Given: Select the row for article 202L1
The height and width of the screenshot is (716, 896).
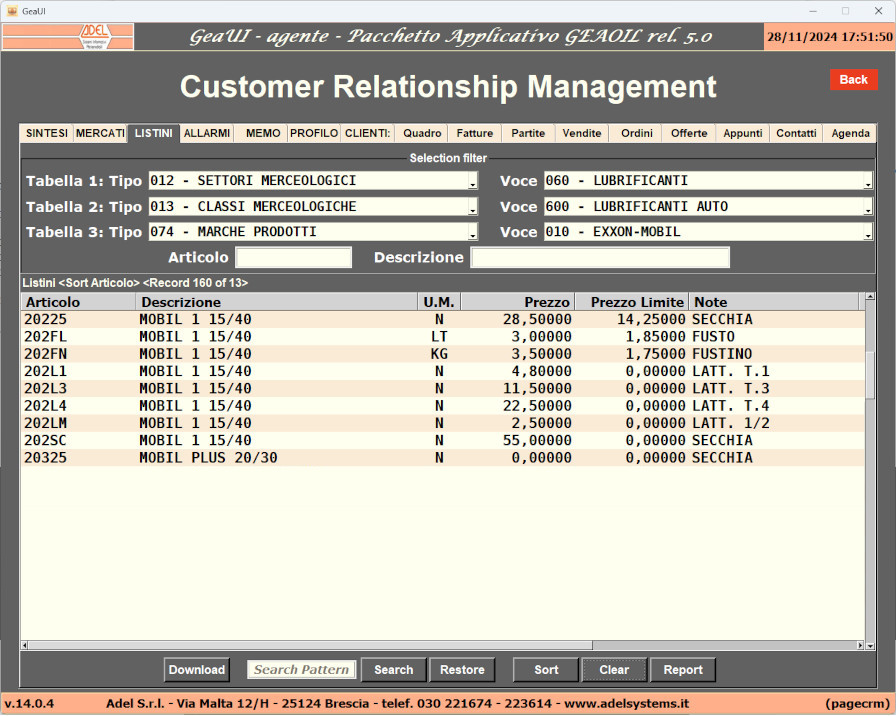Looking at the screenshot, I should 443,371.
